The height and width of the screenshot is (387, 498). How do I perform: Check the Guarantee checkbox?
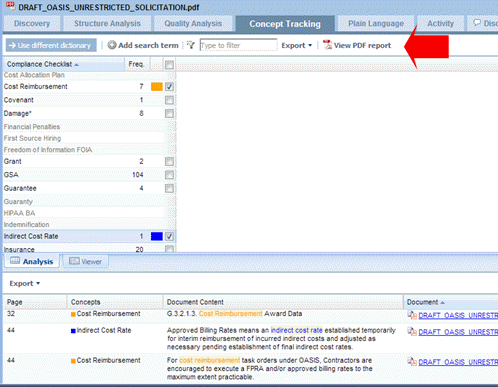[169, 189]
